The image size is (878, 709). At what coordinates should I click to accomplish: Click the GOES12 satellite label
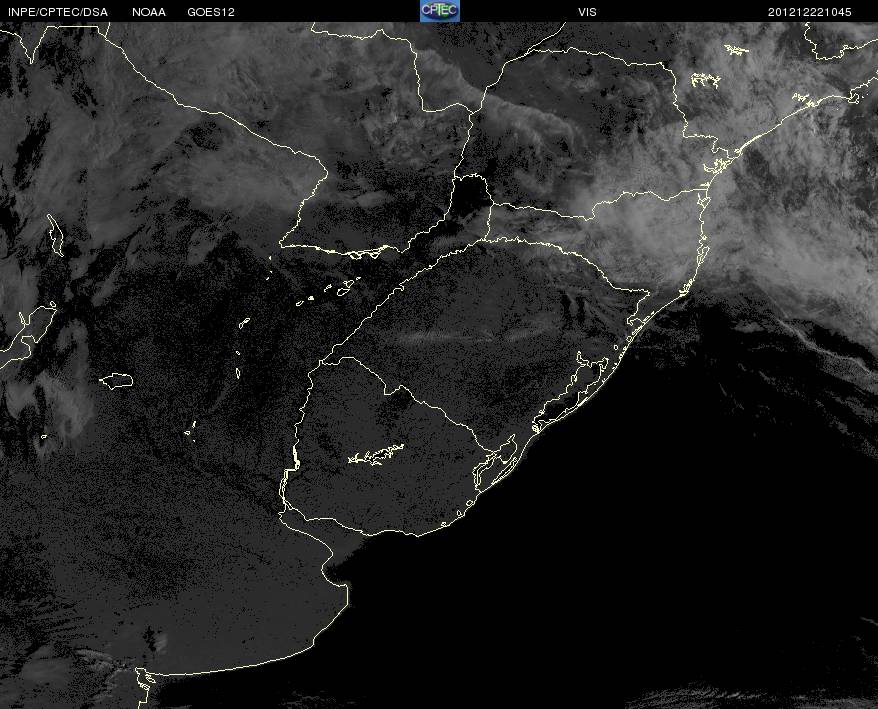tap(211, 12)
